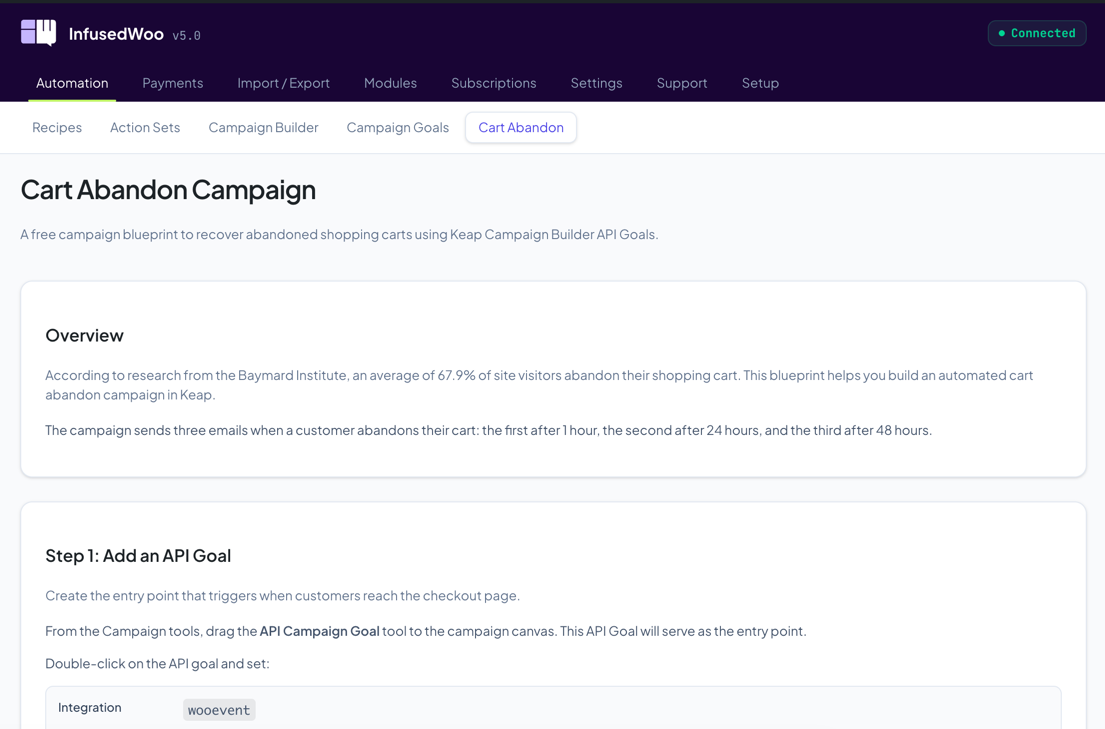Open the Modules tab

(390, 83)
